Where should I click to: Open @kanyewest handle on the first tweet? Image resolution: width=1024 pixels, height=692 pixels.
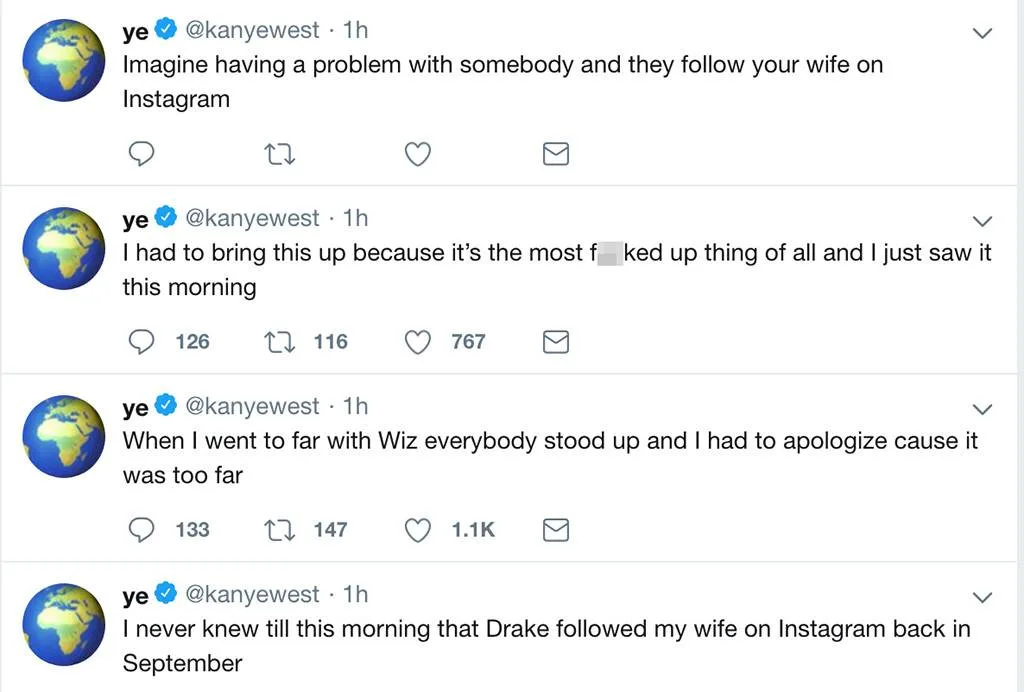point(253,31)
